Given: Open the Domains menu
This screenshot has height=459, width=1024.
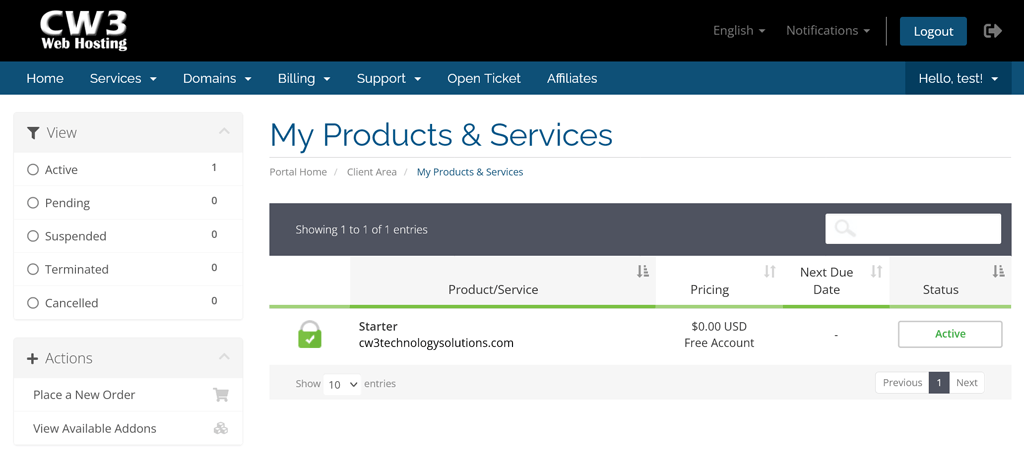Looking at the screenshot, I should coord(217,78).
